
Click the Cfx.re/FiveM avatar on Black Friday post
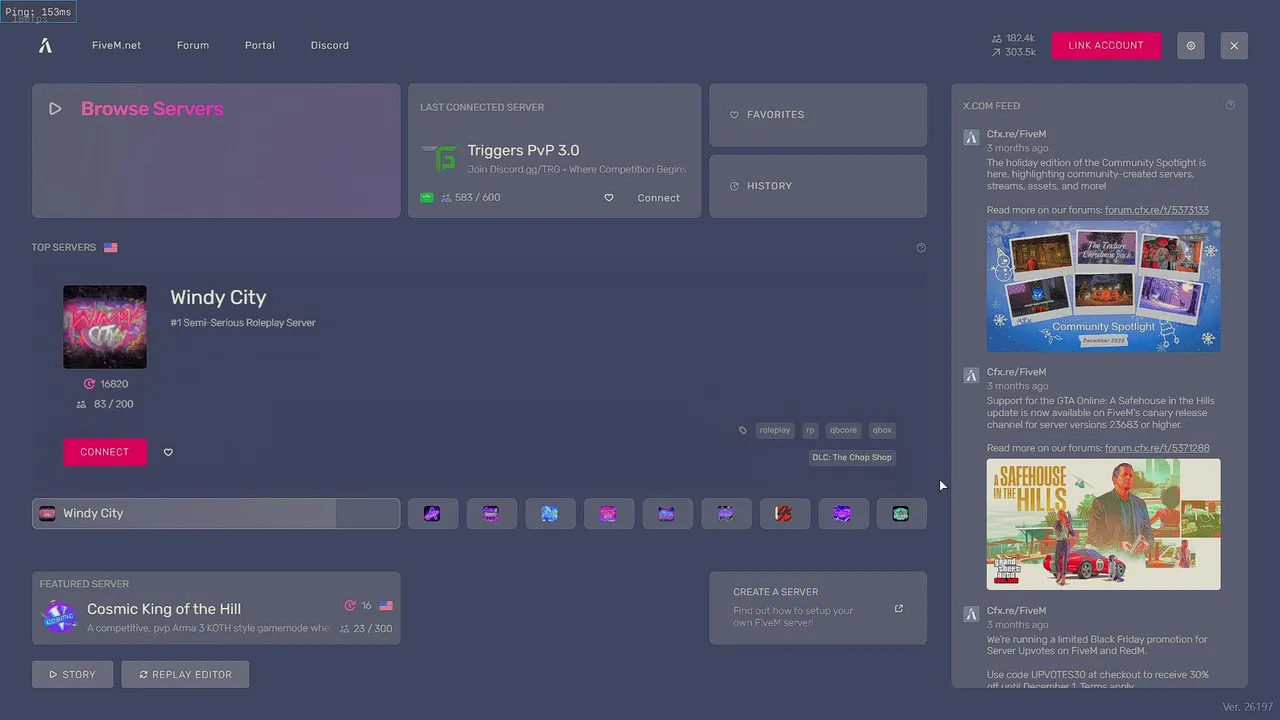(x=970, y=614)
